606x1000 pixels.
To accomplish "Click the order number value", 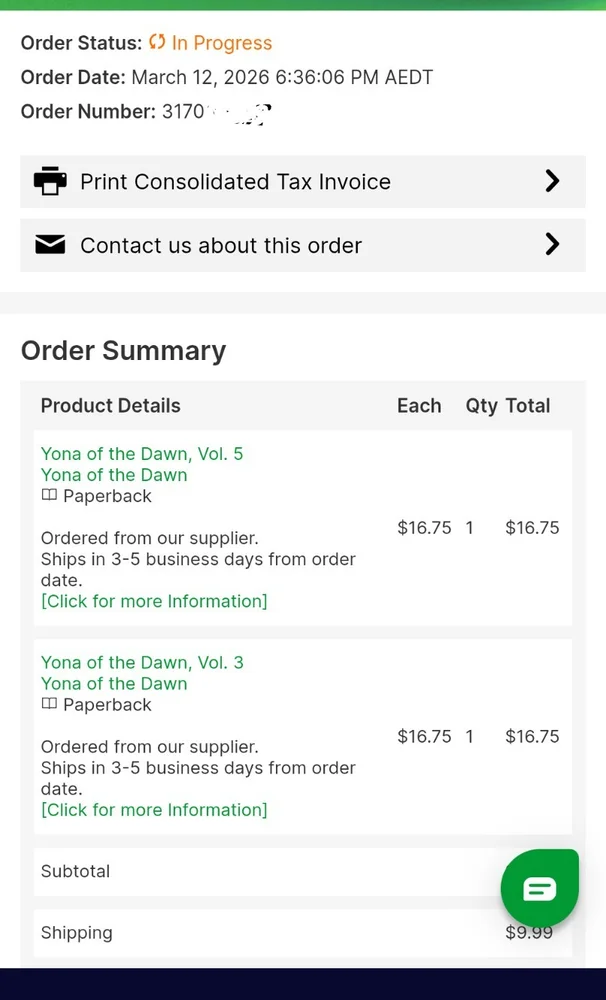I will (216, 112).
